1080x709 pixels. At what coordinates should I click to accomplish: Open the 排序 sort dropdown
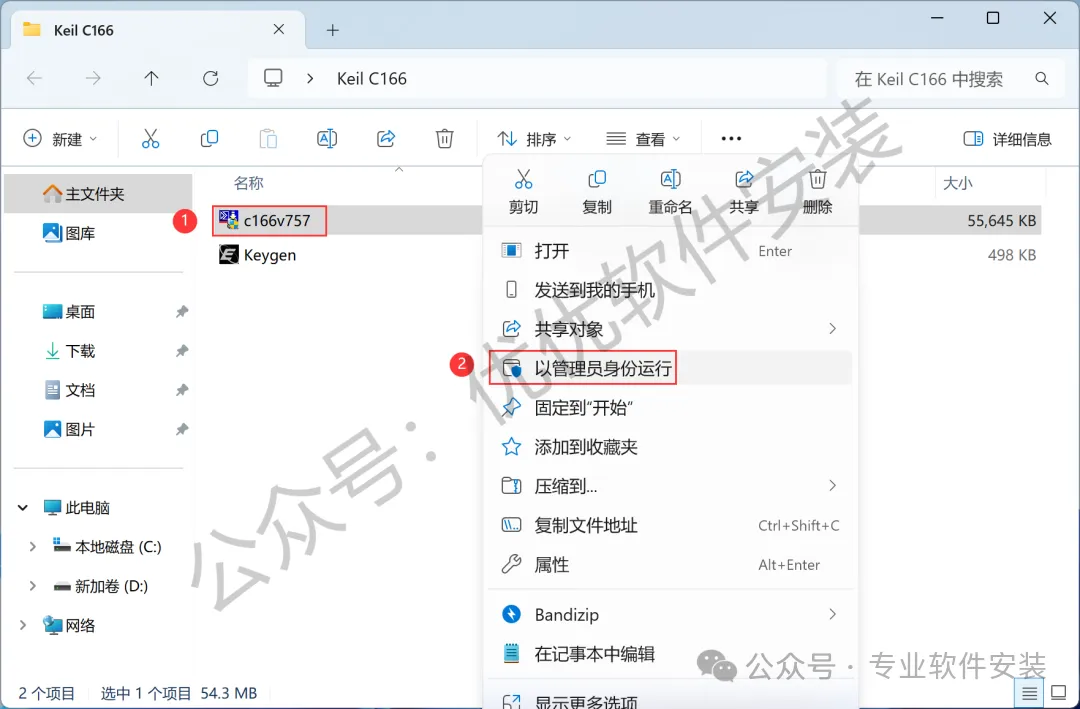pos(534,139)
